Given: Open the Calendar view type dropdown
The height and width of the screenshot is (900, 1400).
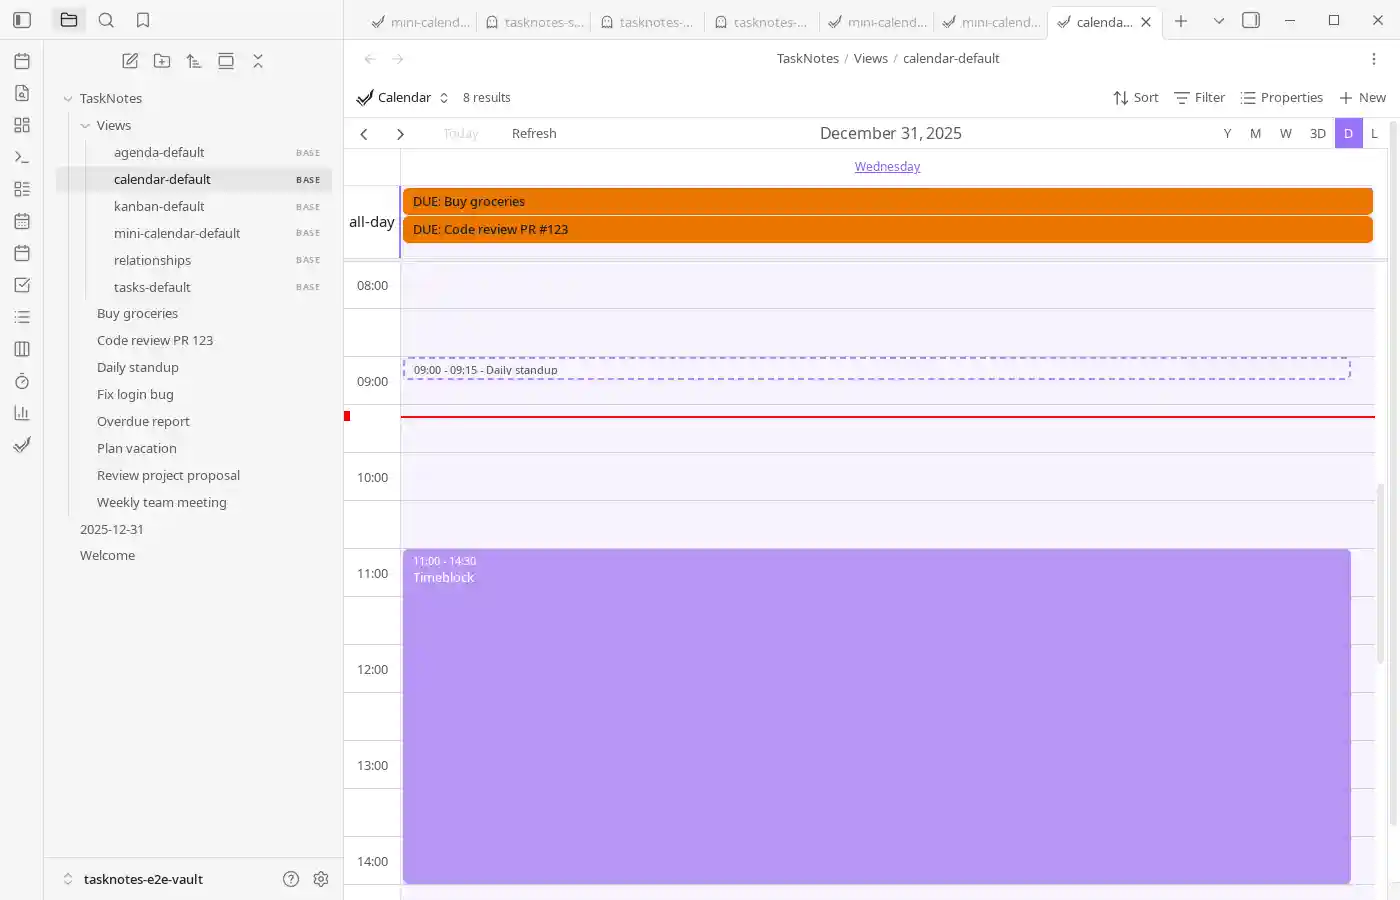Looking at the screenshot, I should pyautogui.click(x=403, y=97).
